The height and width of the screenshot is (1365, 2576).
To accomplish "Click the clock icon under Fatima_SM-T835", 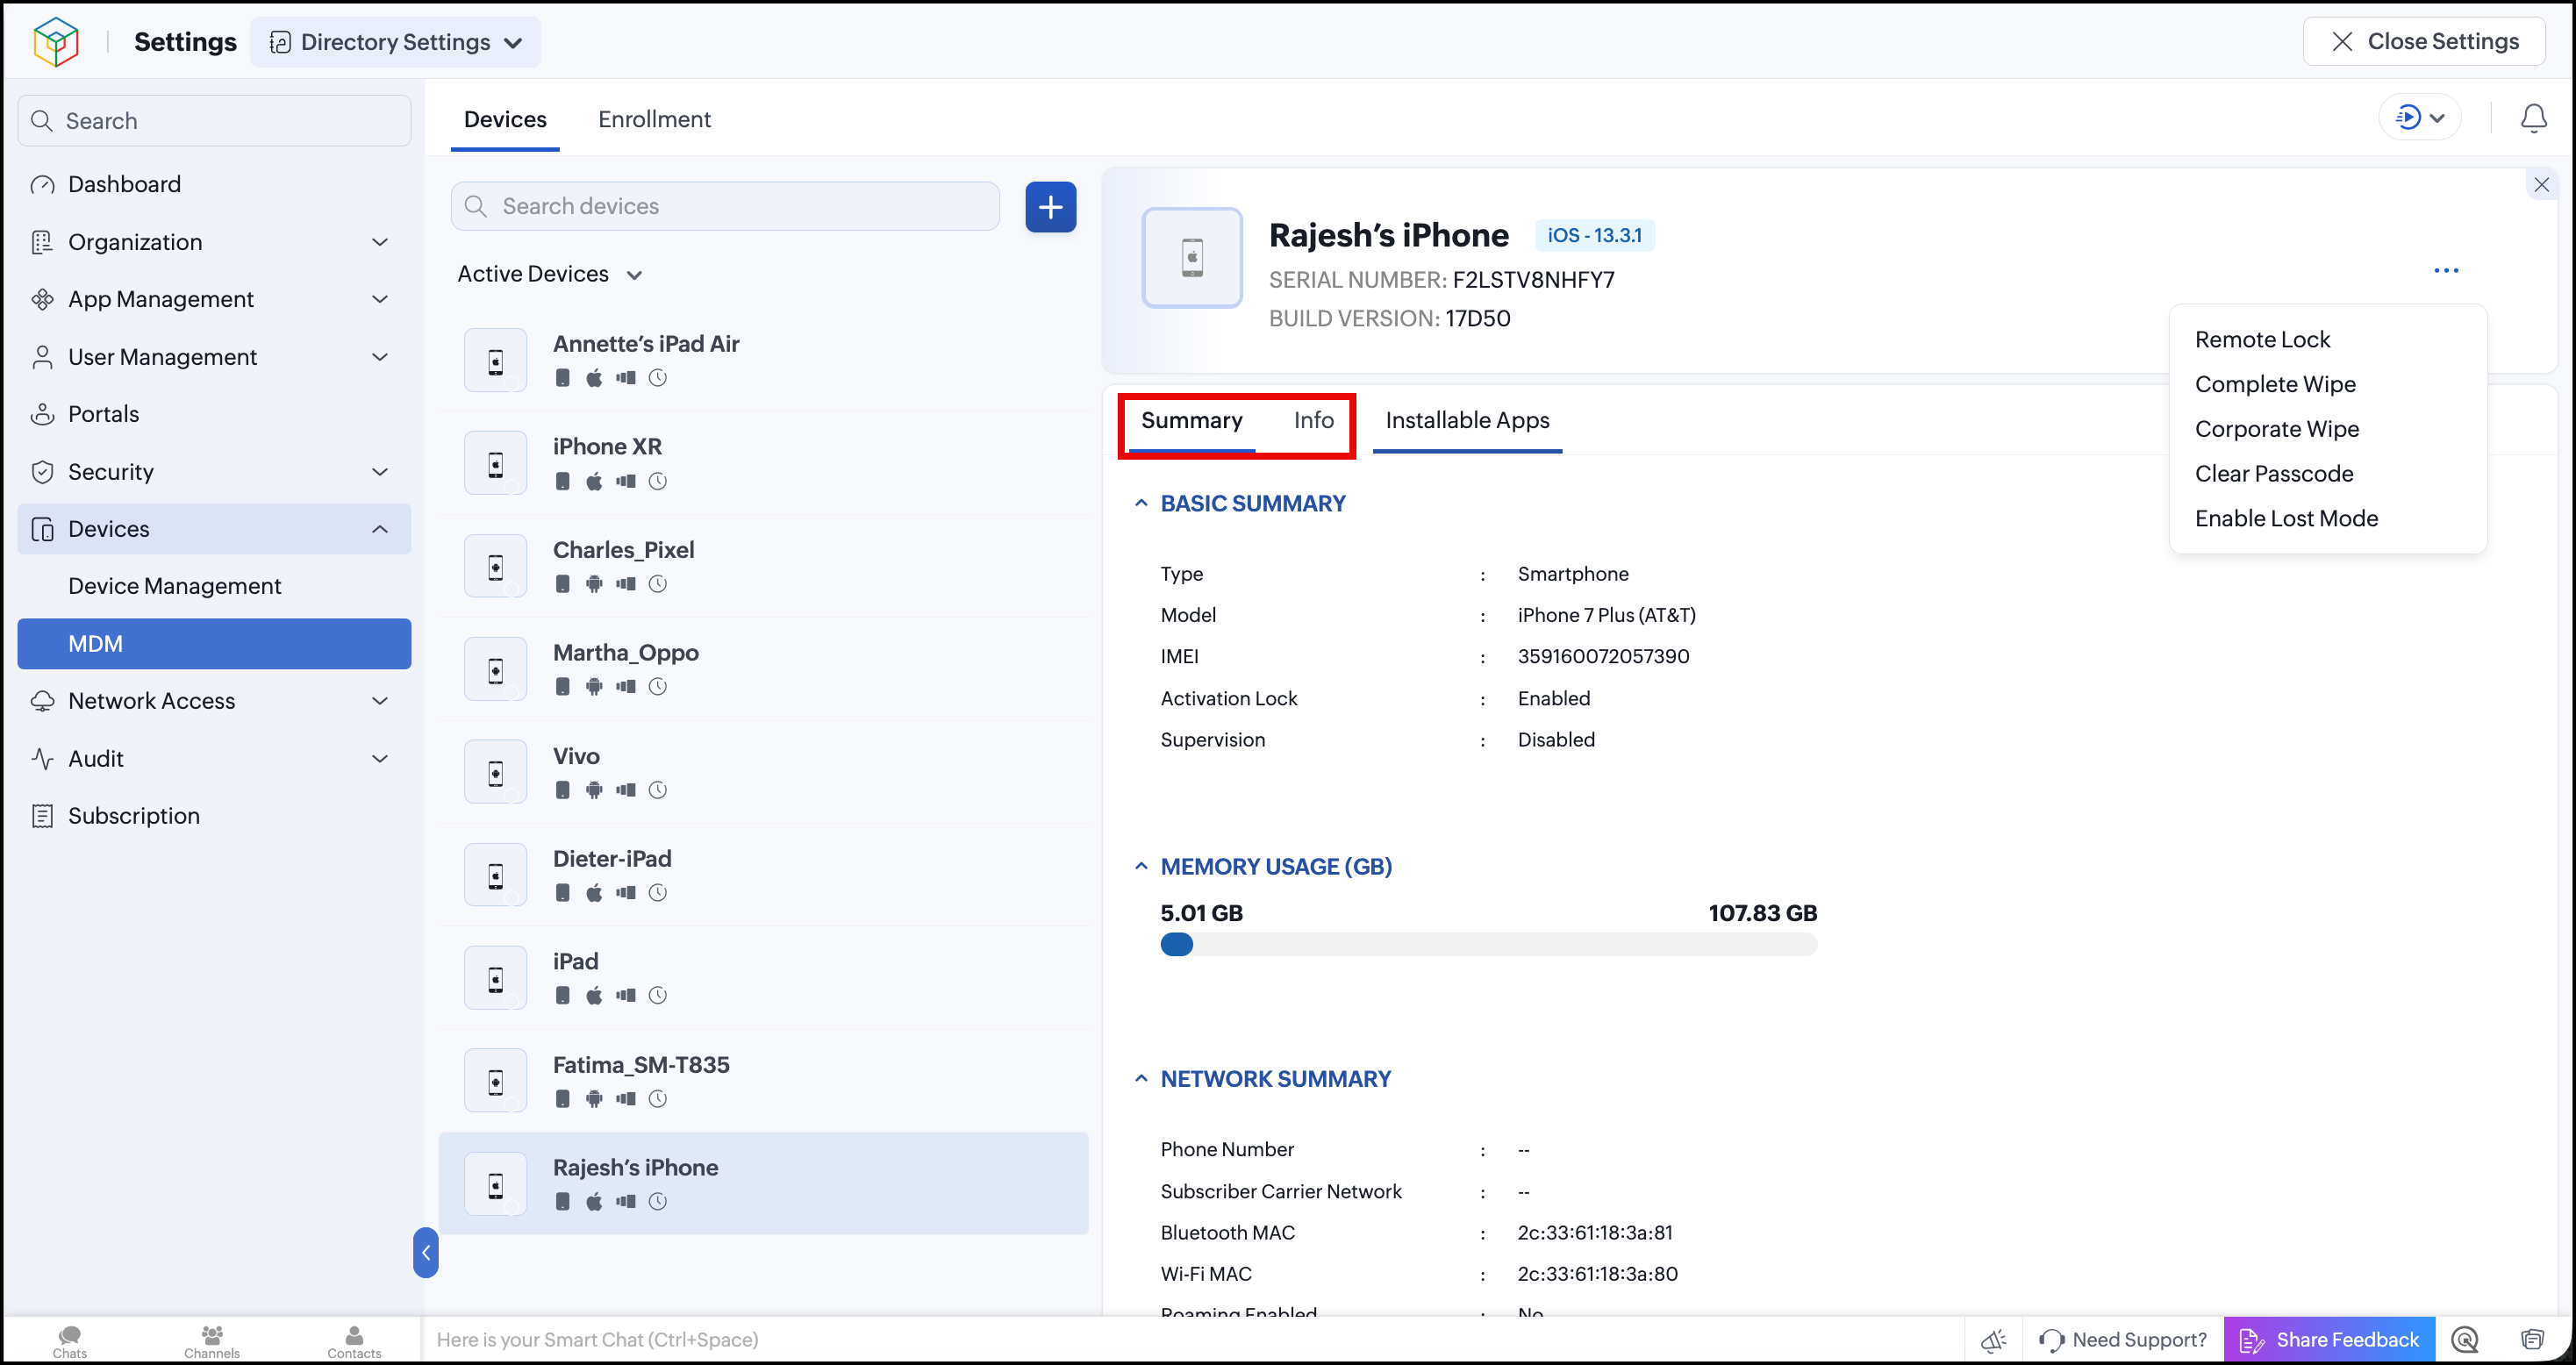I will [657, 1099].
